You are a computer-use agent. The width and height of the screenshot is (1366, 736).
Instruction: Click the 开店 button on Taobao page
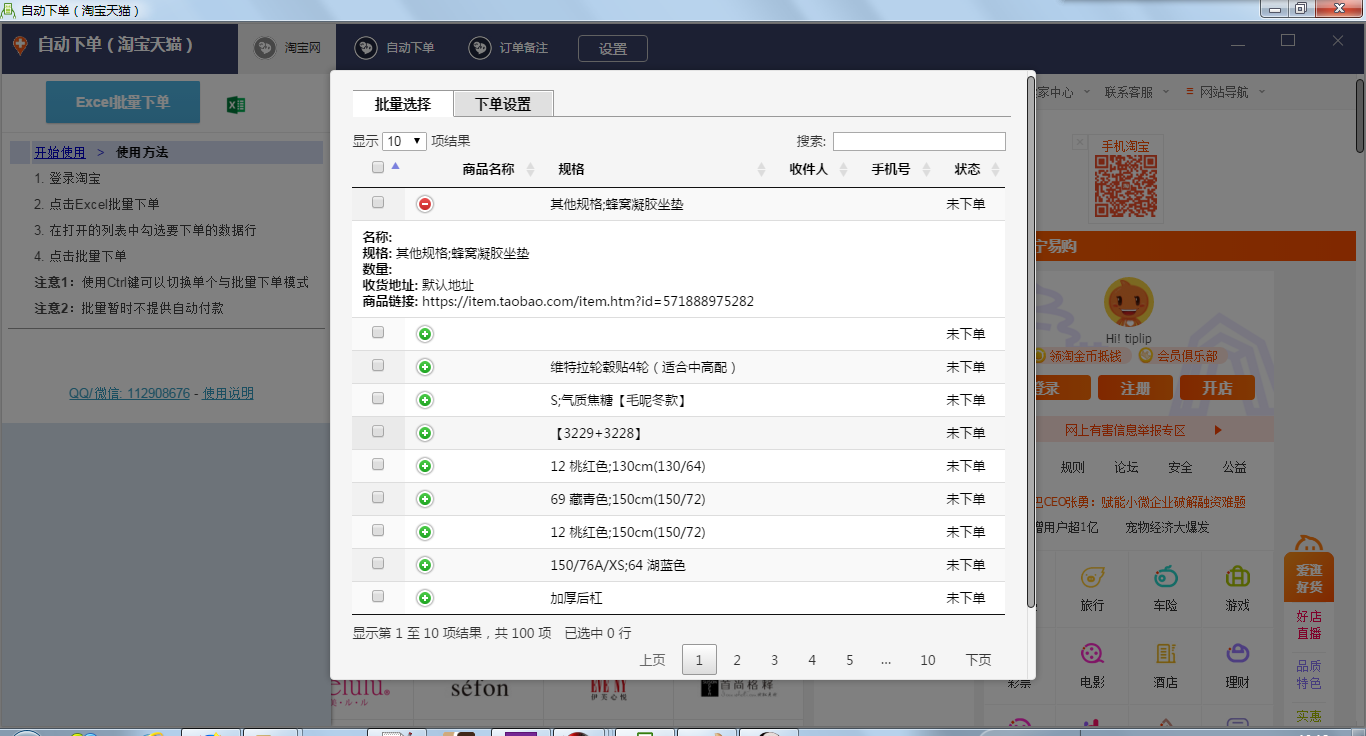click(x=1217, y=388)
